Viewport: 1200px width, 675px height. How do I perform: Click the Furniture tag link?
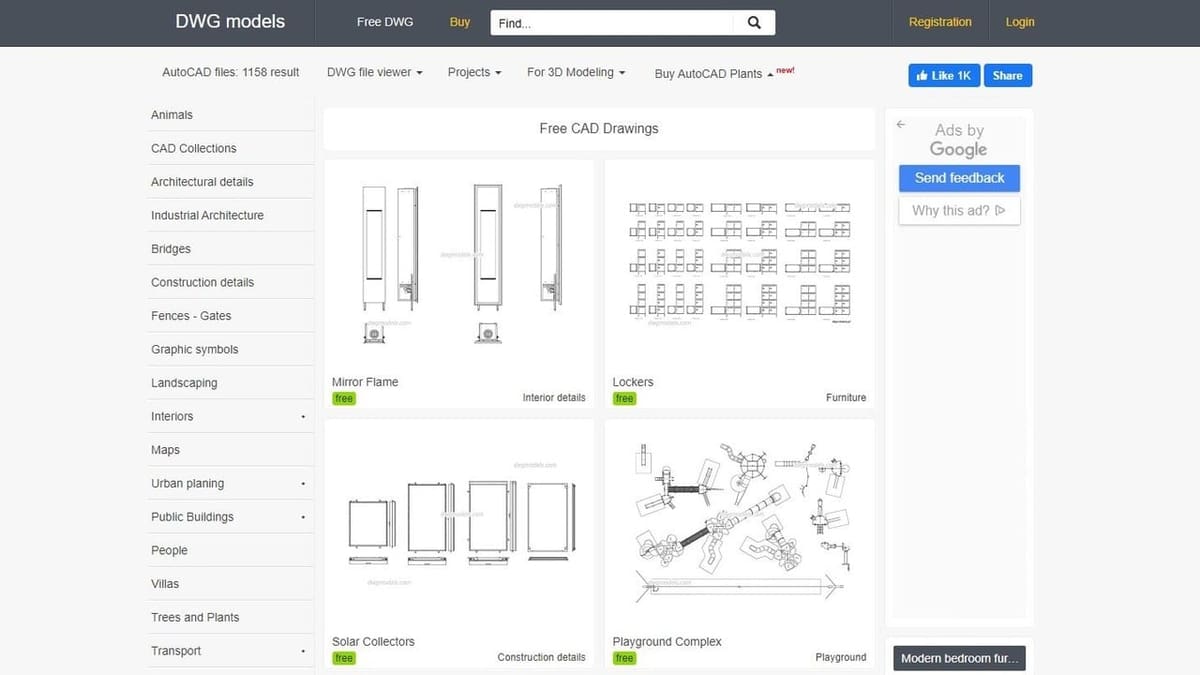(x=846, y=398)
